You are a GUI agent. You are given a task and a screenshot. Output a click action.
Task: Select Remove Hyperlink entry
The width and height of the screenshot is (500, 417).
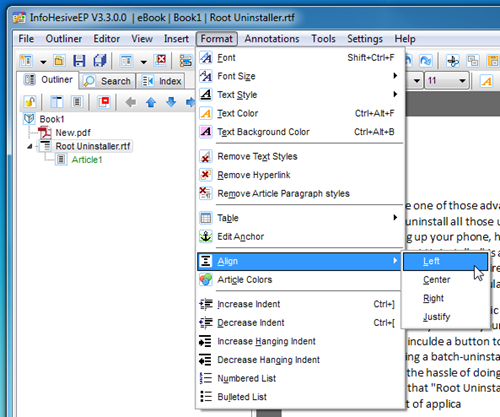[300, 175]
